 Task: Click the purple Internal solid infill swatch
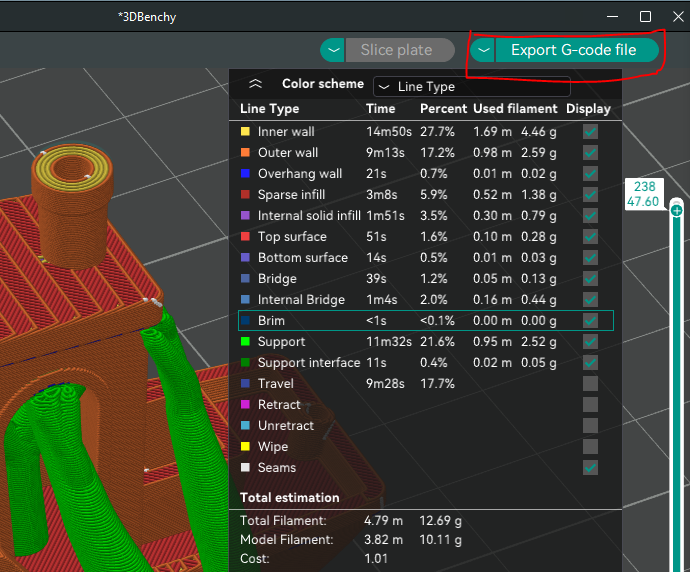click(x=246, y=216)
